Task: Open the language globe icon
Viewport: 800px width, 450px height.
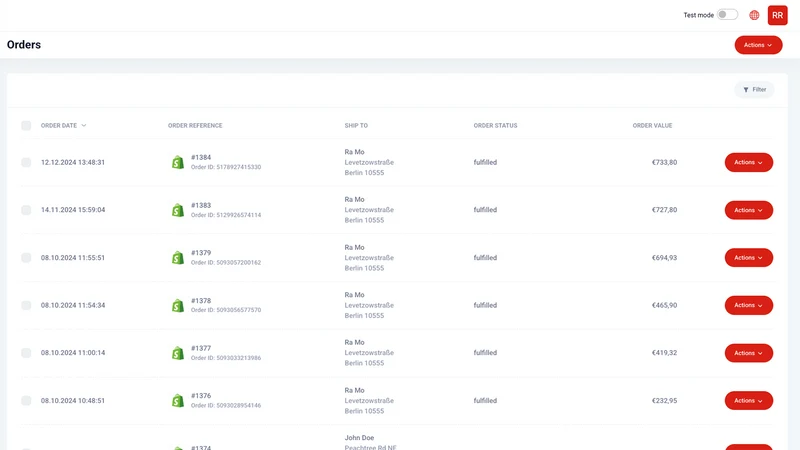Action: [x=754, y=15]
